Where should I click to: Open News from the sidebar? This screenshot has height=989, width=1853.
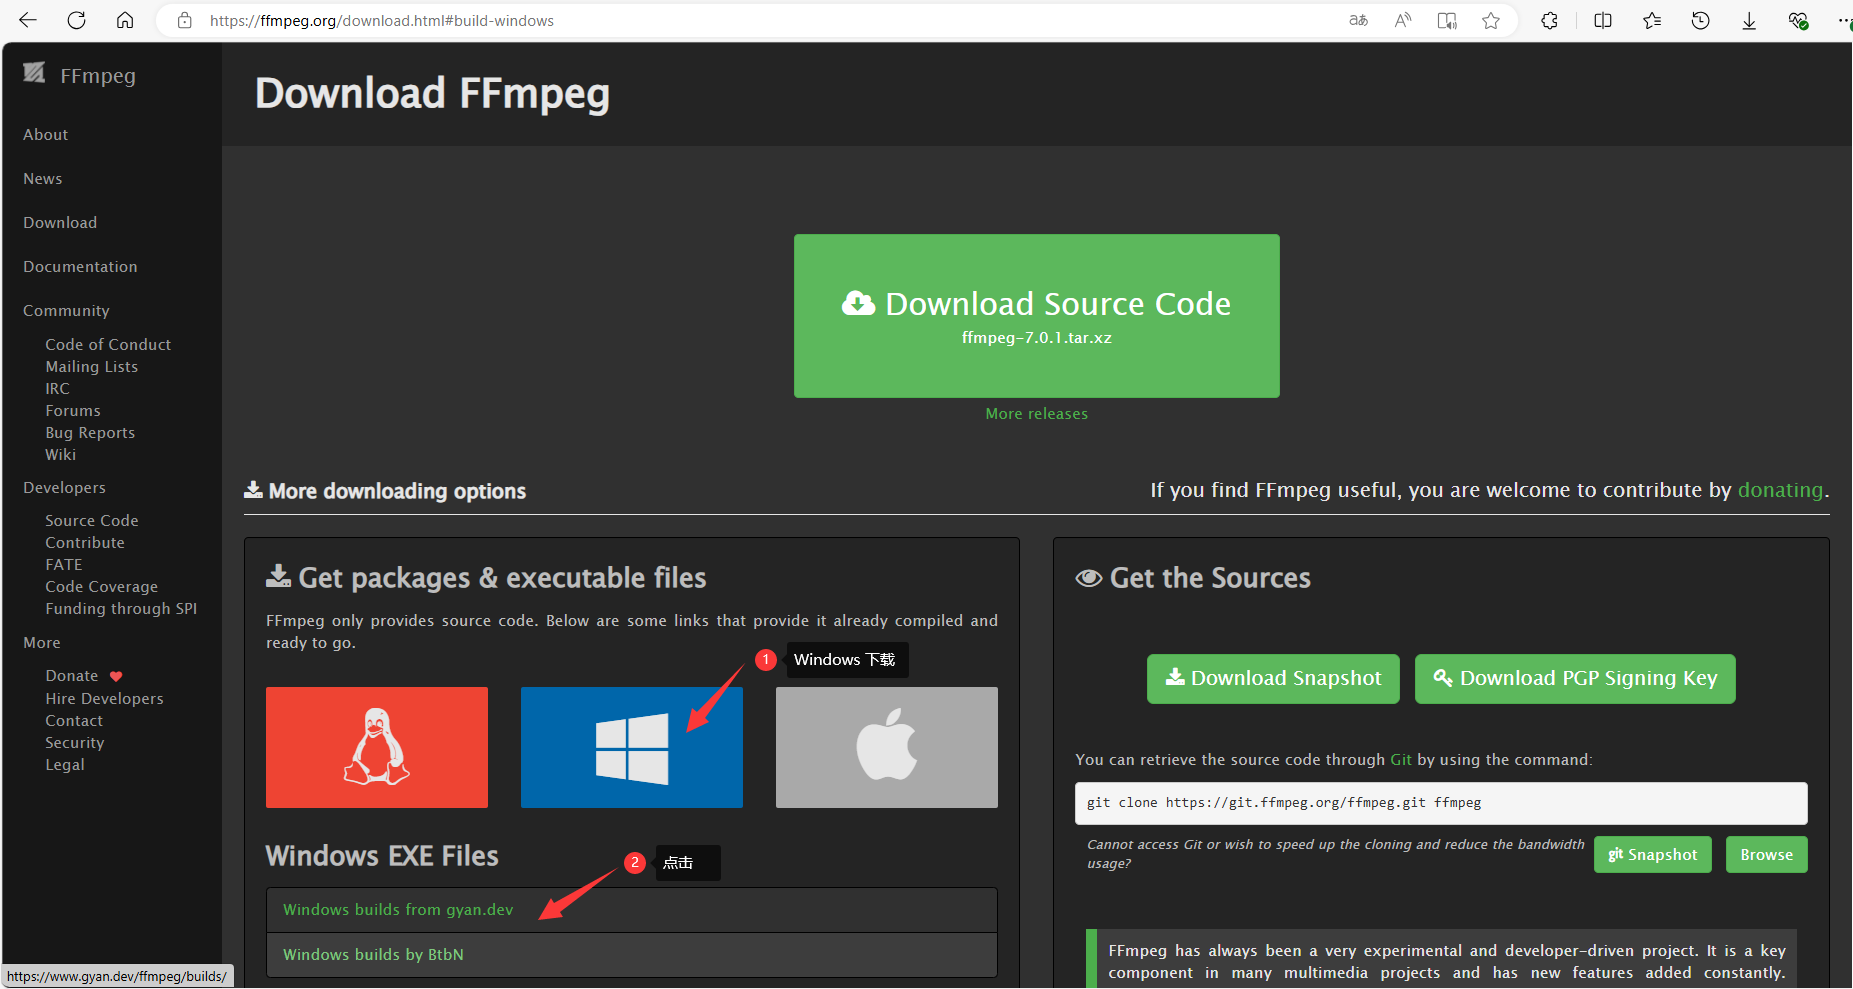(x=43, y=179)
